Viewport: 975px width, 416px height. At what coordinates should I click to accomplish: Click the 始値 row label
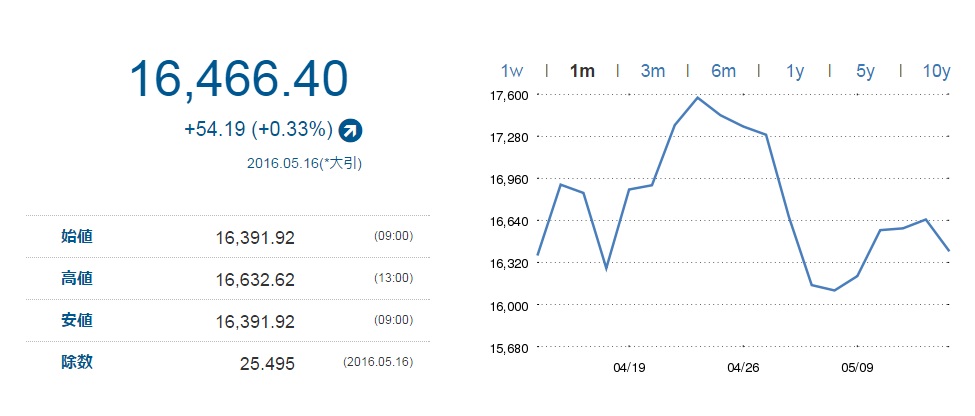pos(77,237)
